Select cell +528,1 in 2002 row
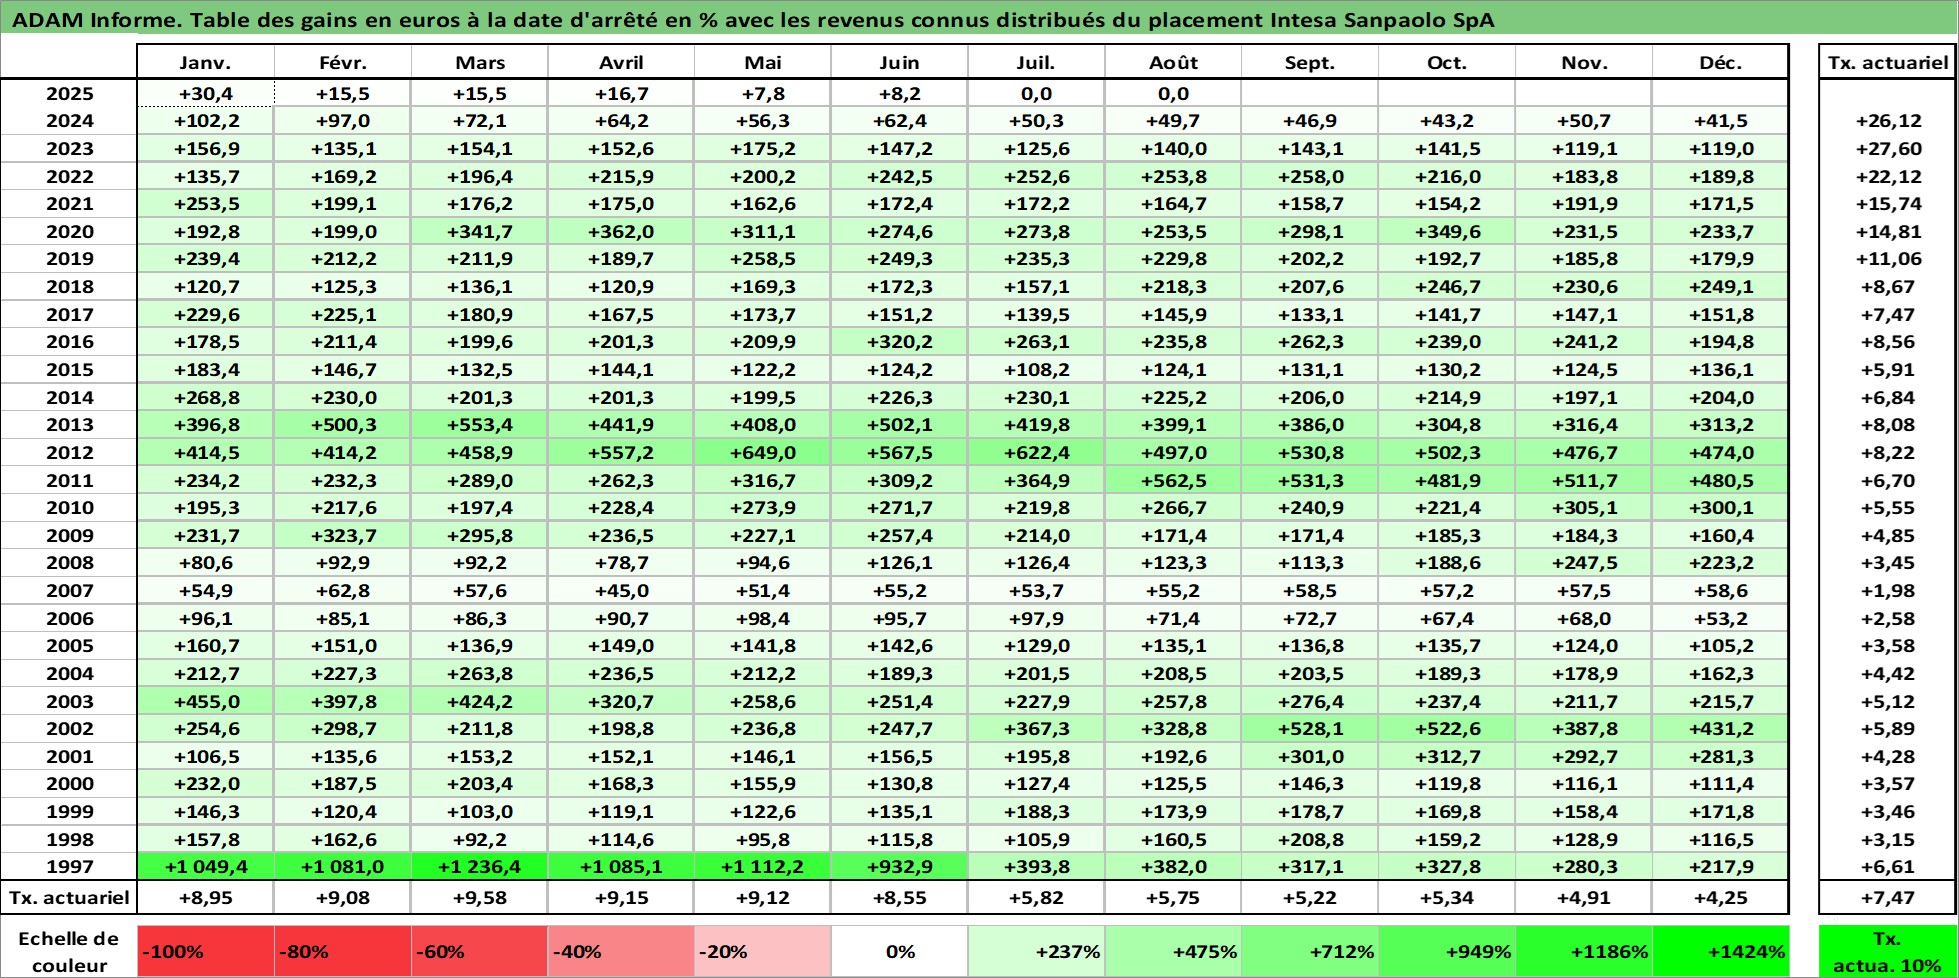The image size is (1959, 978). click(1310, 728)
